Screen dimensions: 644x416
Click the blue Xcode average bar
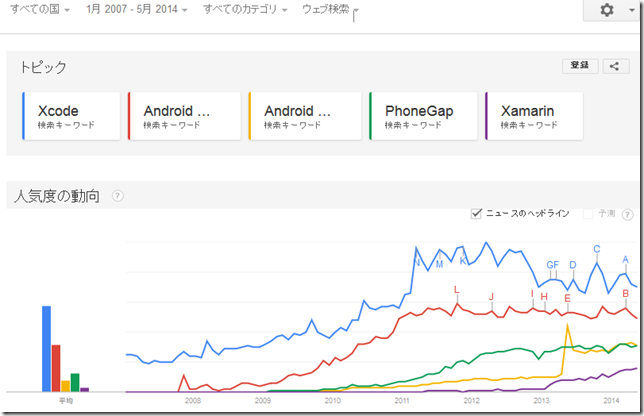pos(46,349)
